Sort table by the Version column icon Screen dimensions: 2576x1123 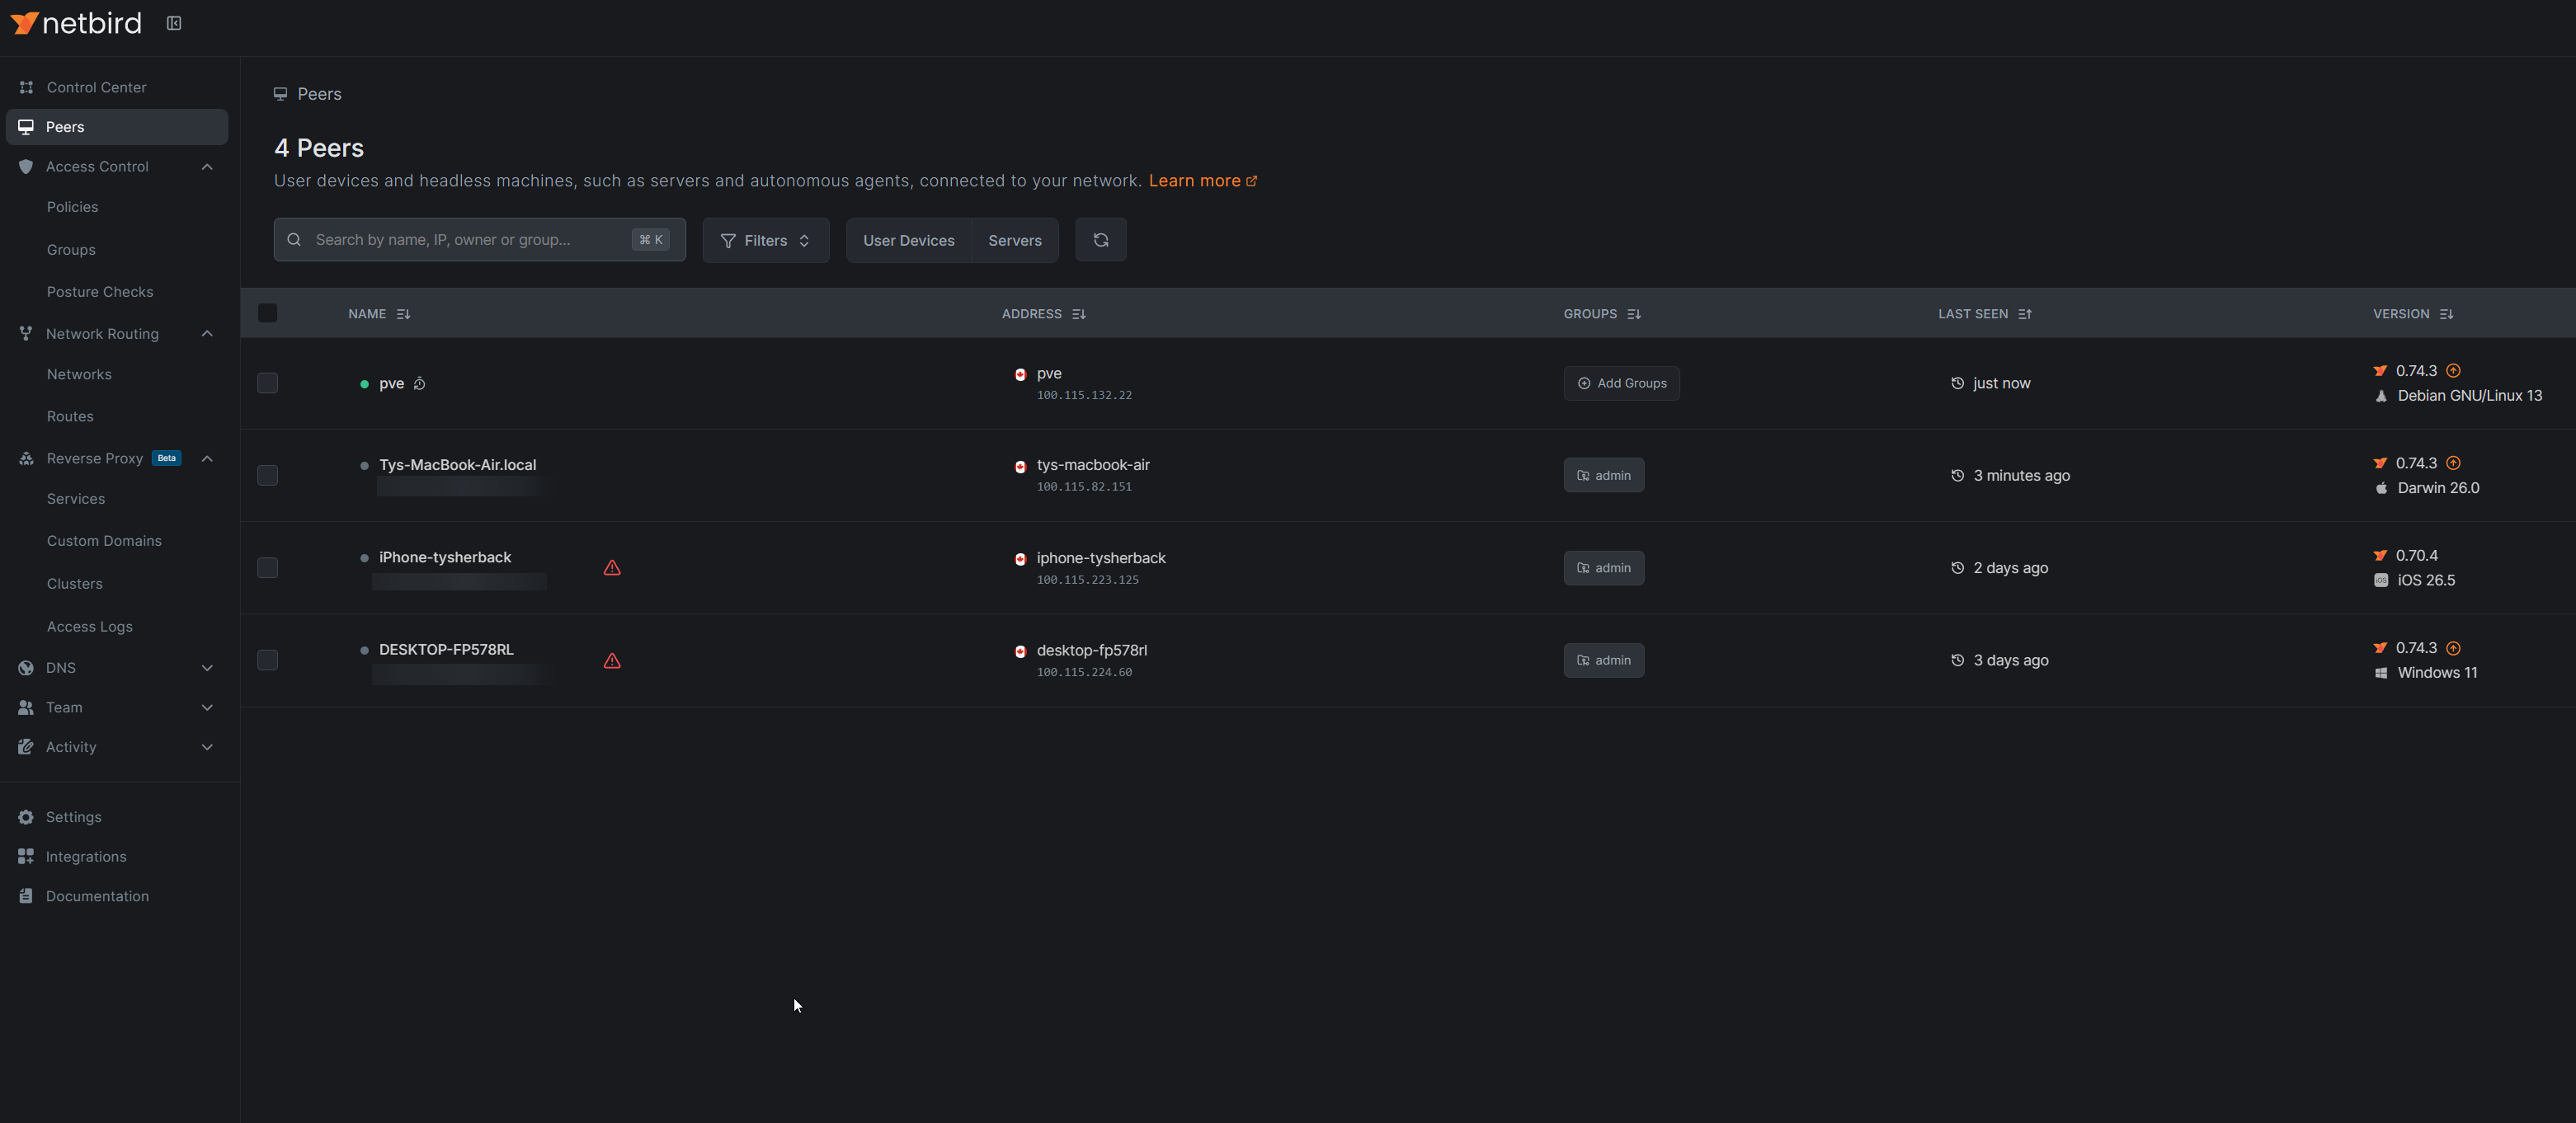[2446, 314]
